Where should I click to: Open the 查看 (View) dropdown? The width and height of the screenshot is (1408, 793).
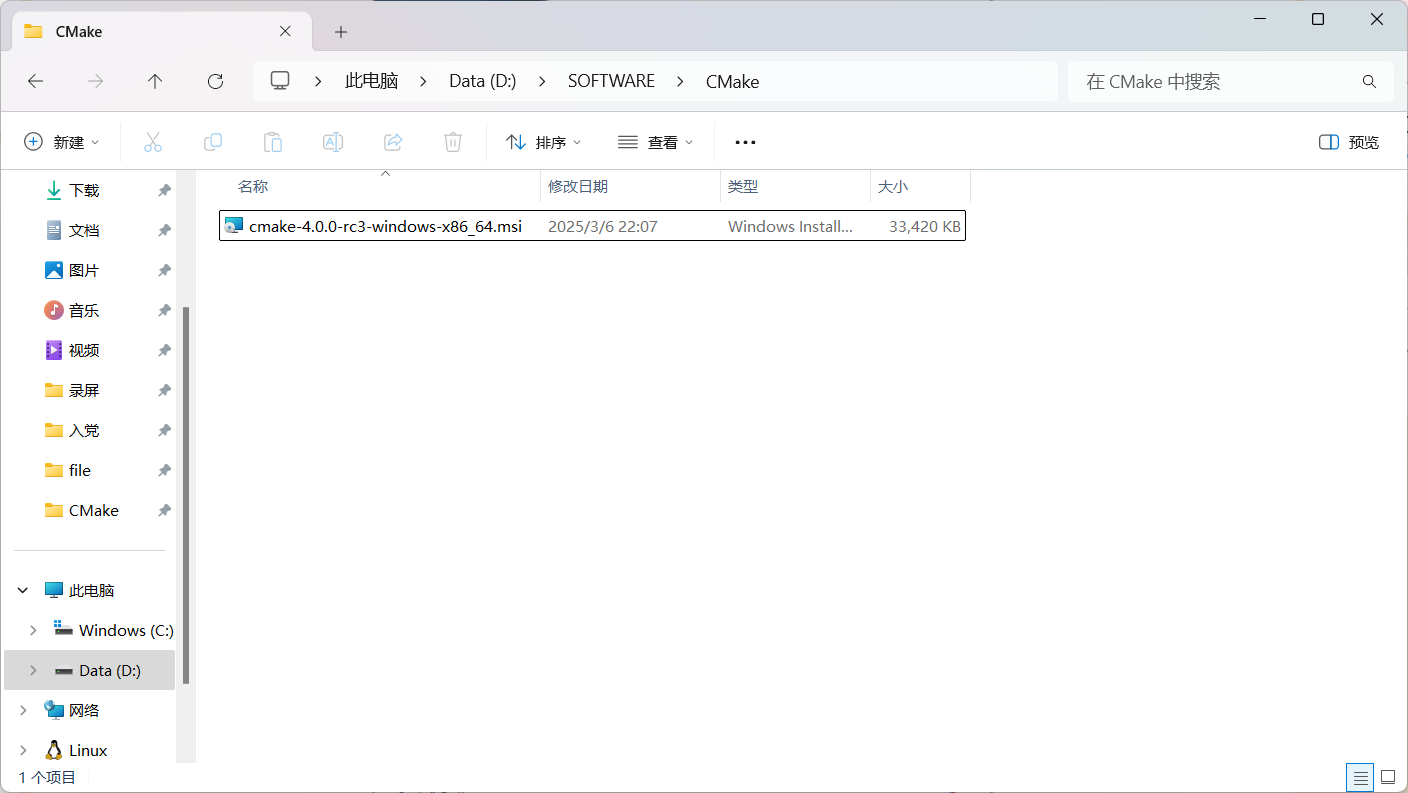click(x=656, y=142)
